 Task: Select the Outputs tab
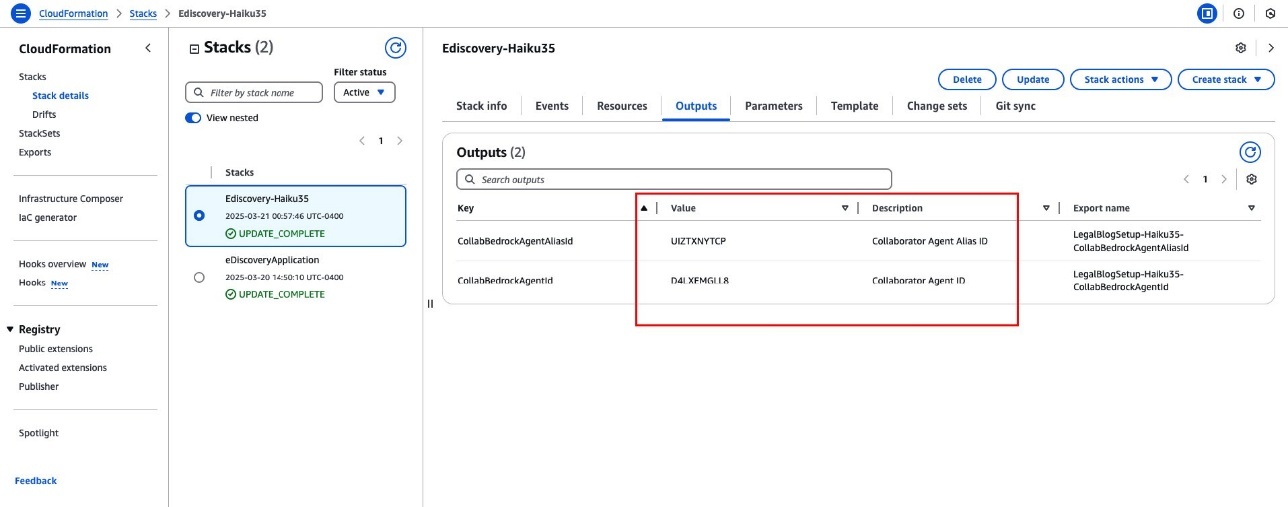[x=696, y=106]
